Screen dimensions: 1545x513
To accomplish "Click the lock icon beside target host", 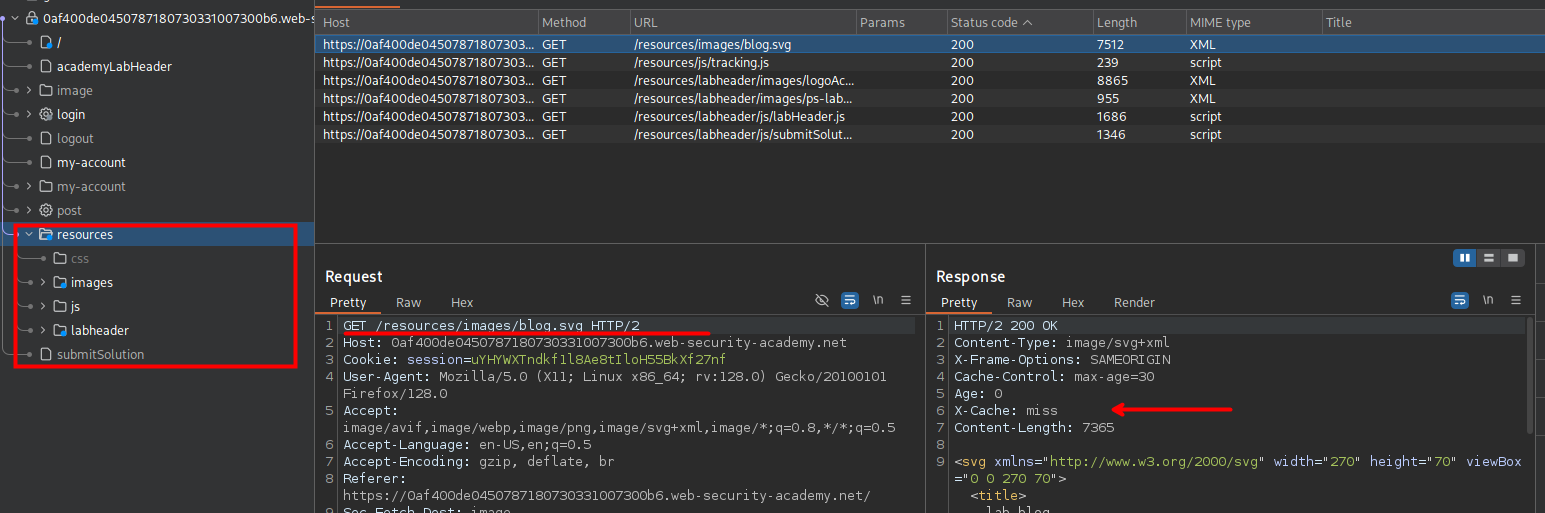I will point(30,18).
